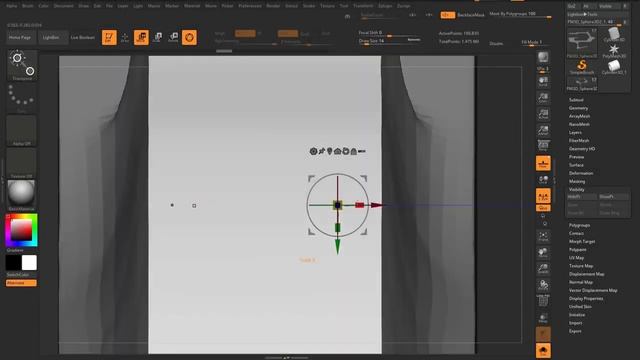
Task: Click the gizmo mesh-to-axis home icon
Action: [337, 151]
